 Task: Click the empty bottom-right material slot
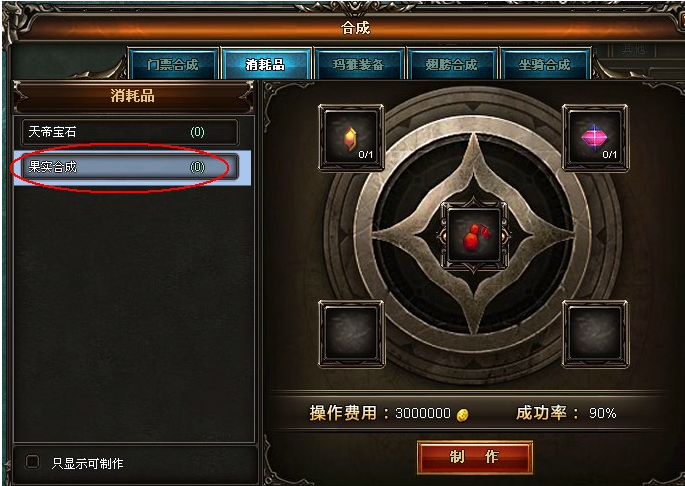pos(595,333)
